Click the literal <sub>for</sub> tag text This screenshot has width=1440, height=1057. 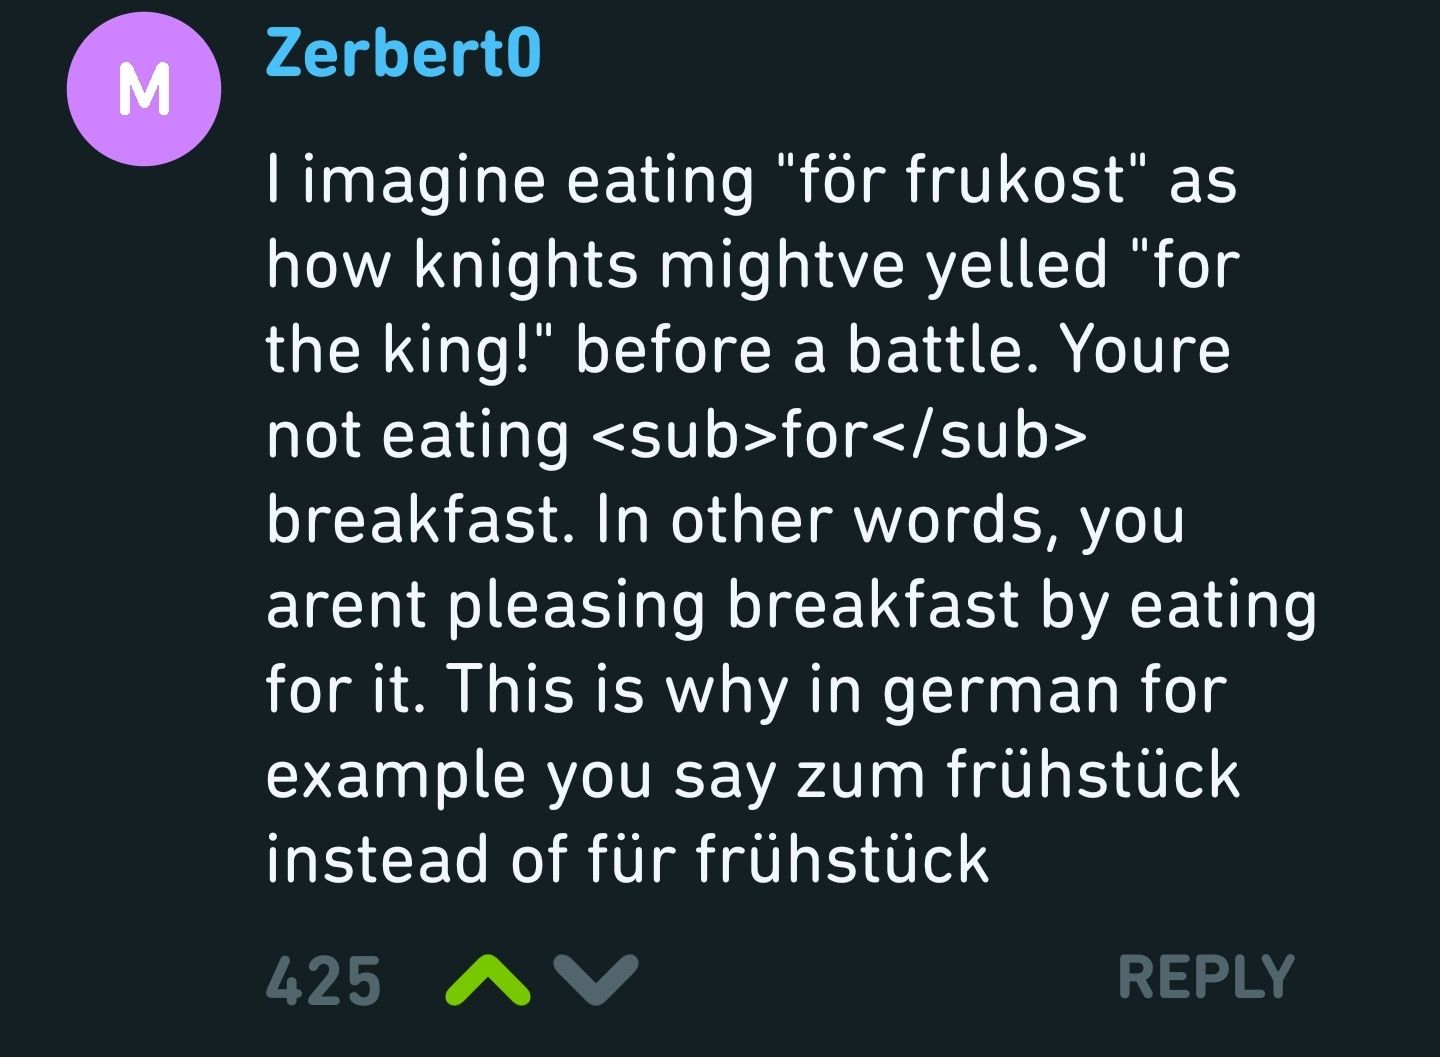click(x=838, y=435)
